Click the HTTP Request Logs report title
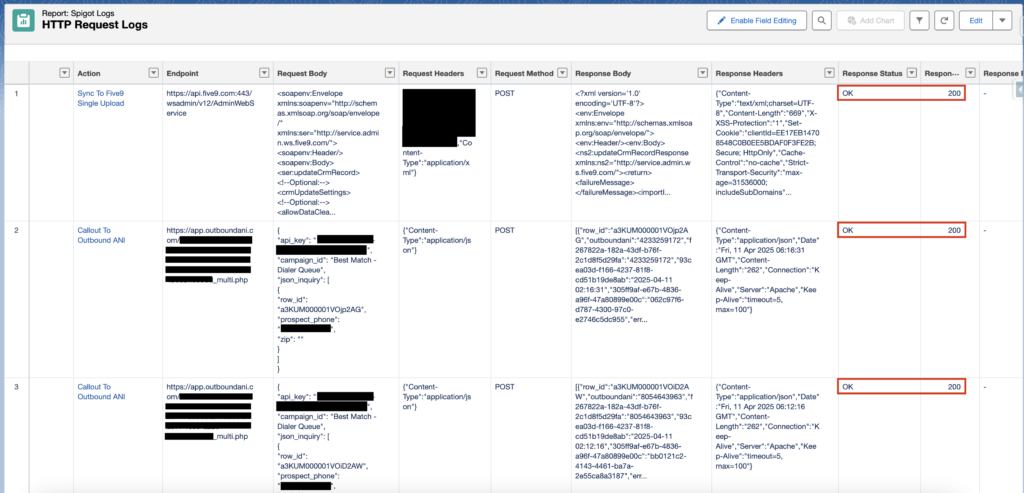1024x493 pixels. (x=95, y=25)
